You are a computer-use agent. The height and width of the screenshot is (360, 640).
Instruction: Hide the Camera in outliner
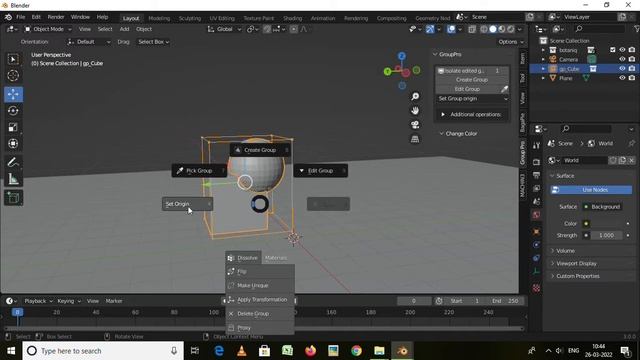(x=622, y=59)
